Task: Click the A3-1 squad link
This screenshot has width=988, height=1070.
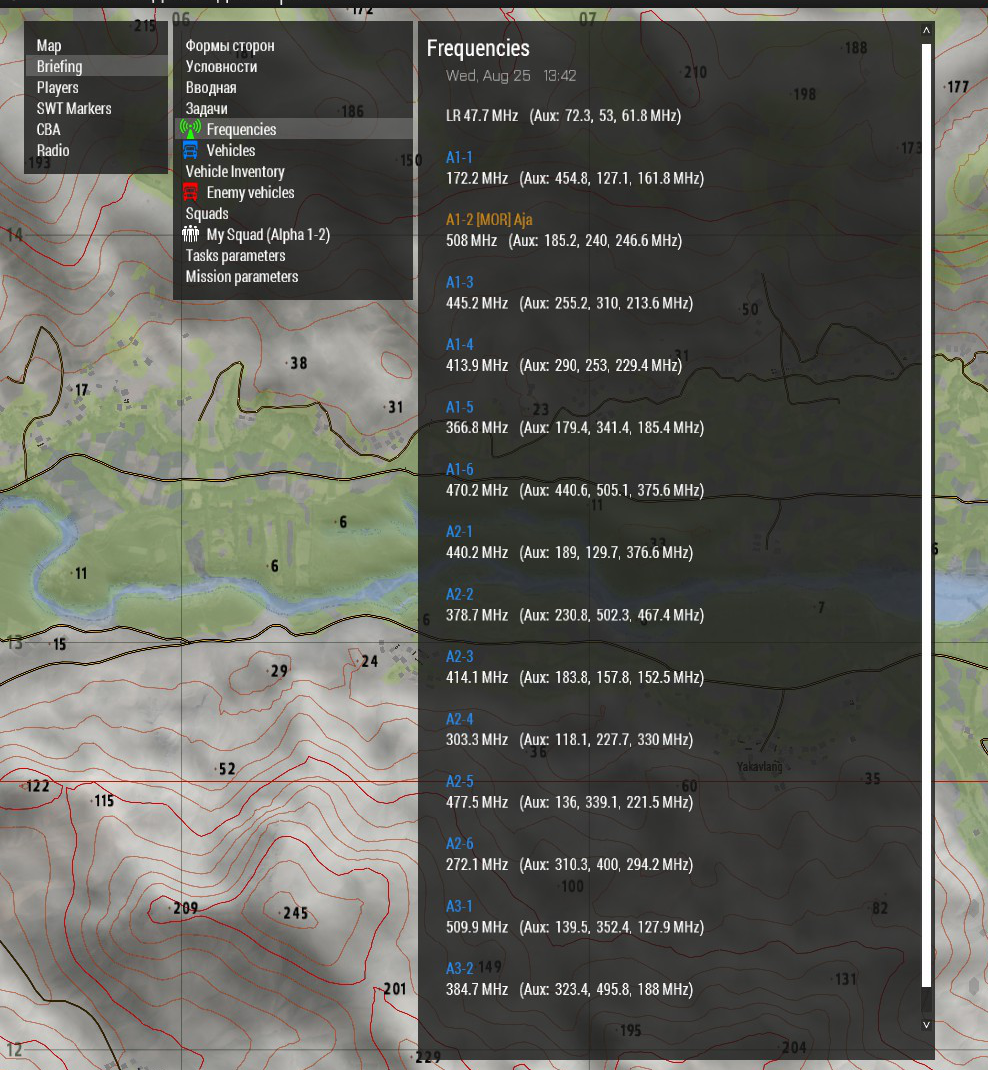Action: (x=459, y=906)
